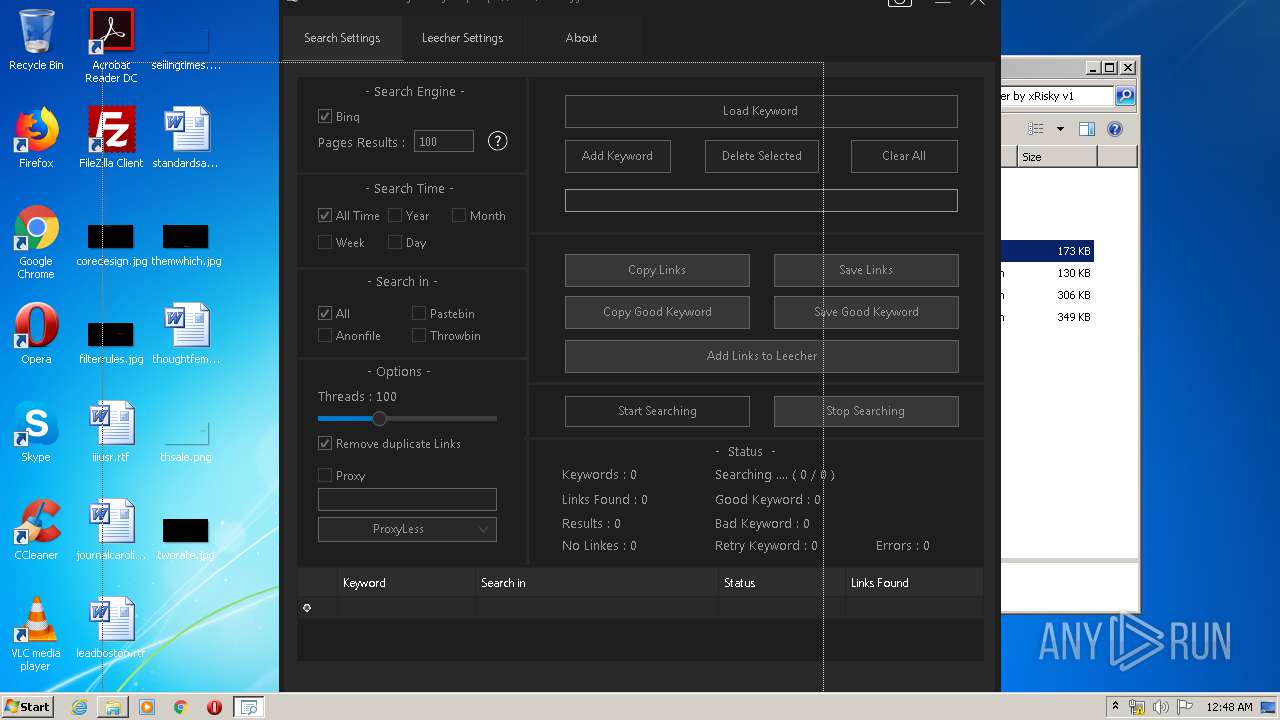Select thsale.png file on desktop
Image resolution: width=1280 pixels, height=720 pixels.
tap(186, 442)
